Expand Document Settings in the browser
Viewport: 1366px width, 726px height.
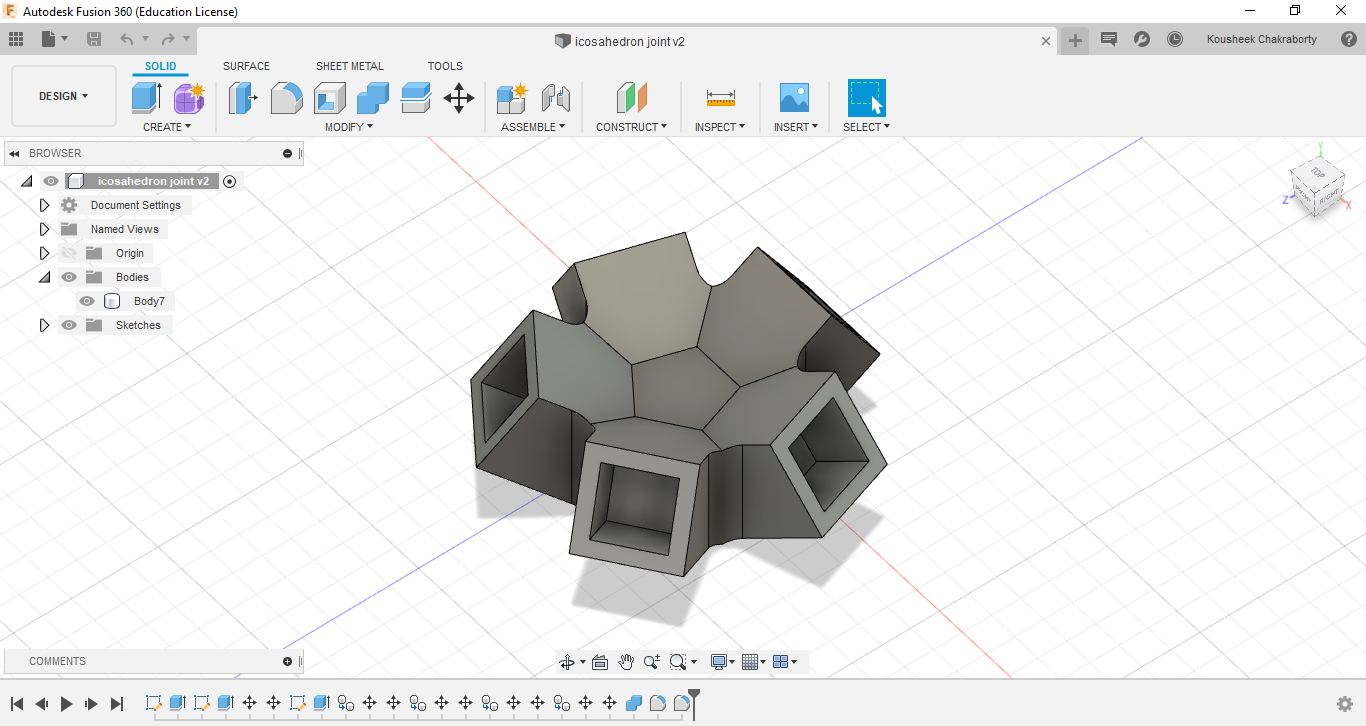coord(44,205)
